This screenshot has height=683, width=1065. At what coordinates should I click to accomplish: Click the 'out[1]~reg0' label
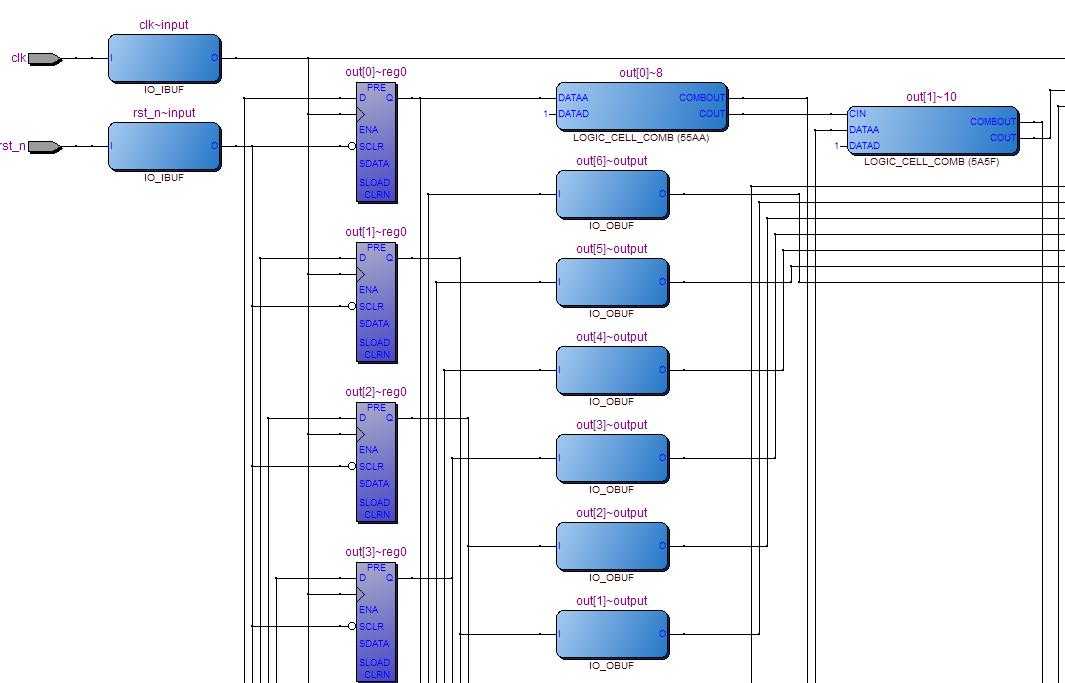coord(376,232)
